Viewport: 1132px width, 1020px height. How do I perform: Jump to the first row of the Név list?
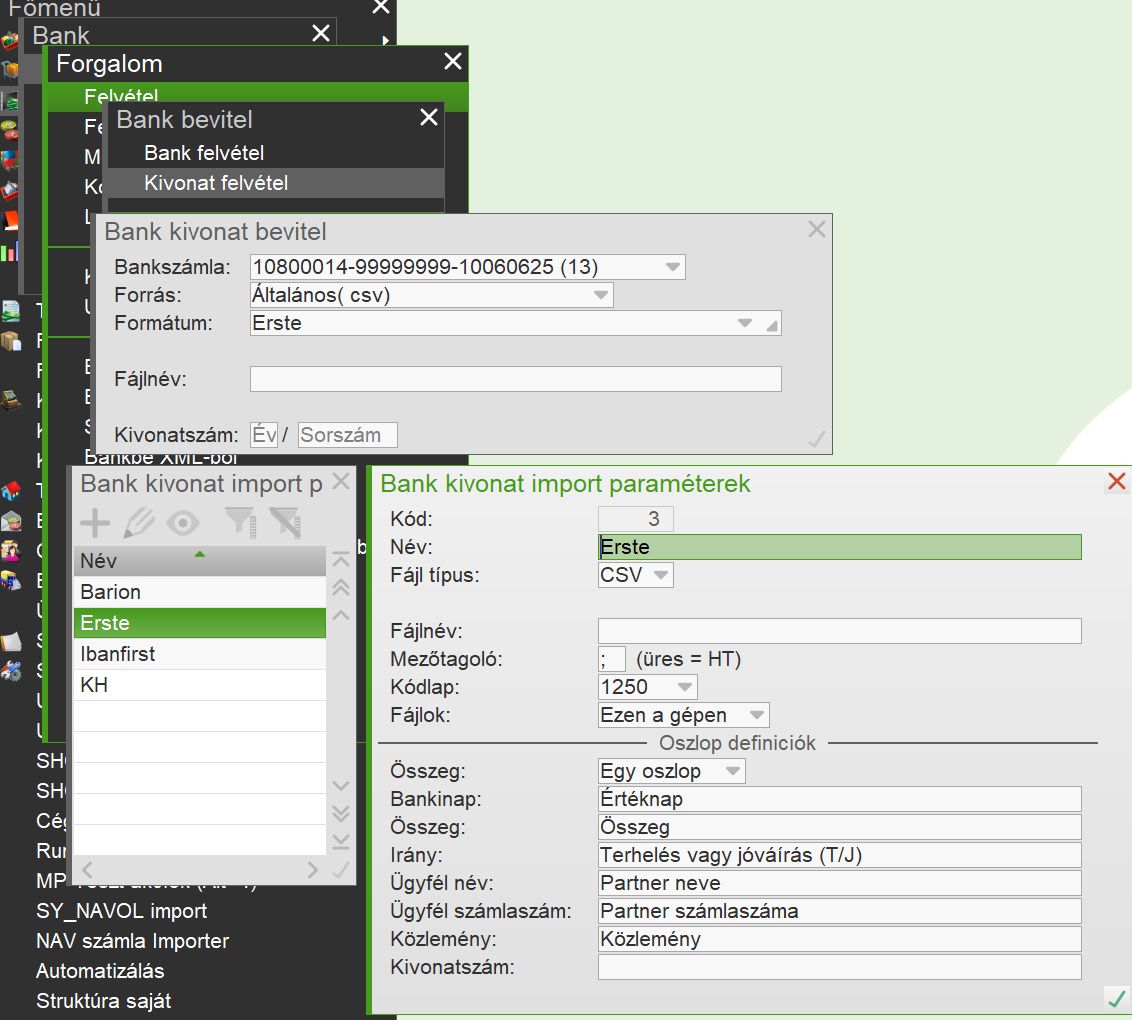pos(341,559)
